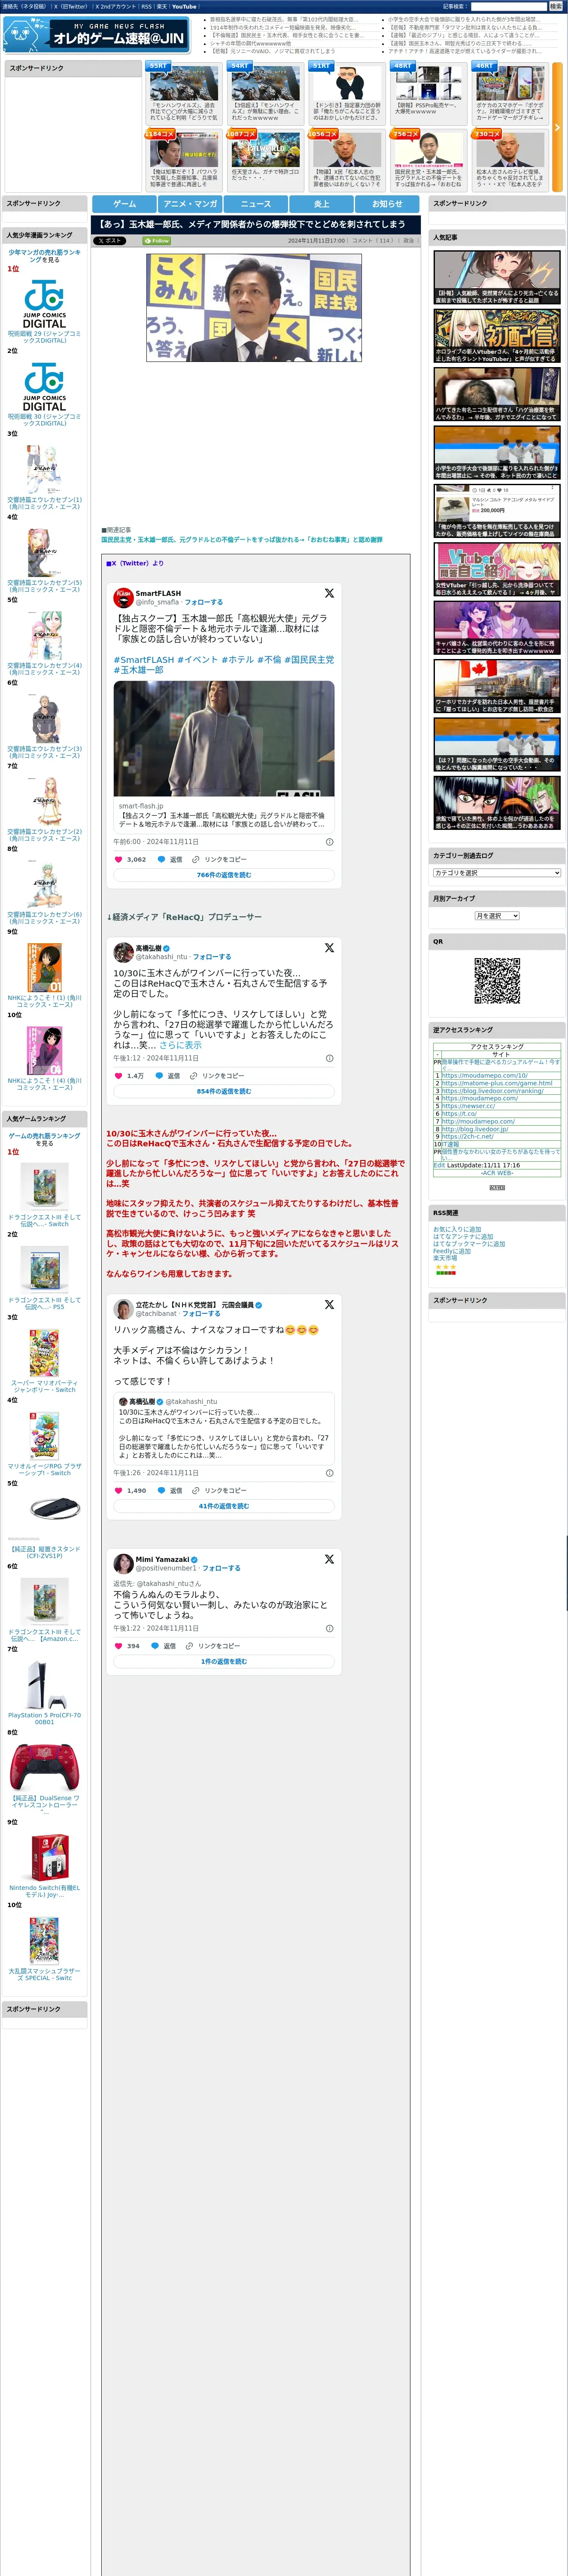
Task: Open カテゴリを選択 dropdown
Action: tap(497, 873)
